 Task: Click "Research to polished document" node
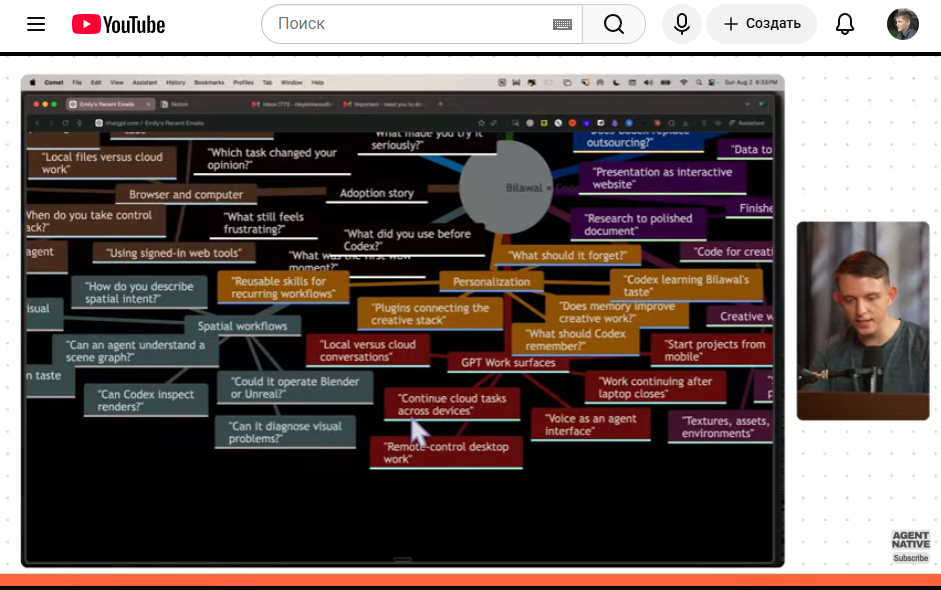point(638,224)
